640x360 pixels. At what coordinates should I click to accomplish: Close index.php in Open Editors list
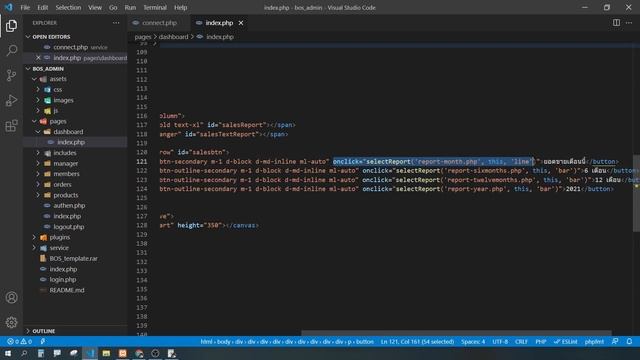click(x=38, y=58)
